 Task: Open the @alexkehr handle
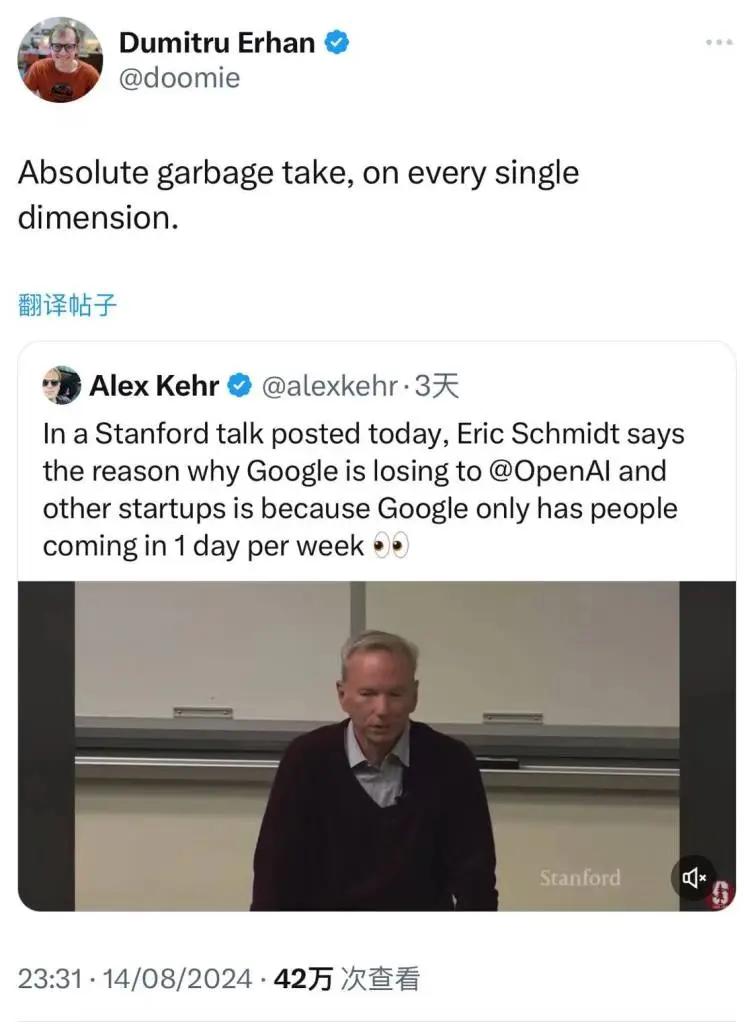328,386
